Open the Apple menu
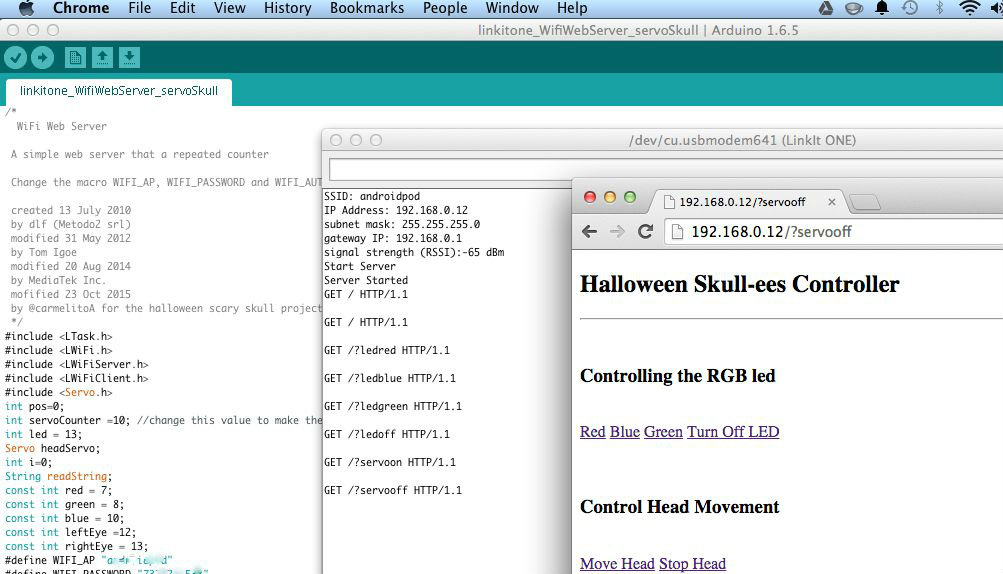Screen dimensions: 1003x574 click(x=26, y=8)
